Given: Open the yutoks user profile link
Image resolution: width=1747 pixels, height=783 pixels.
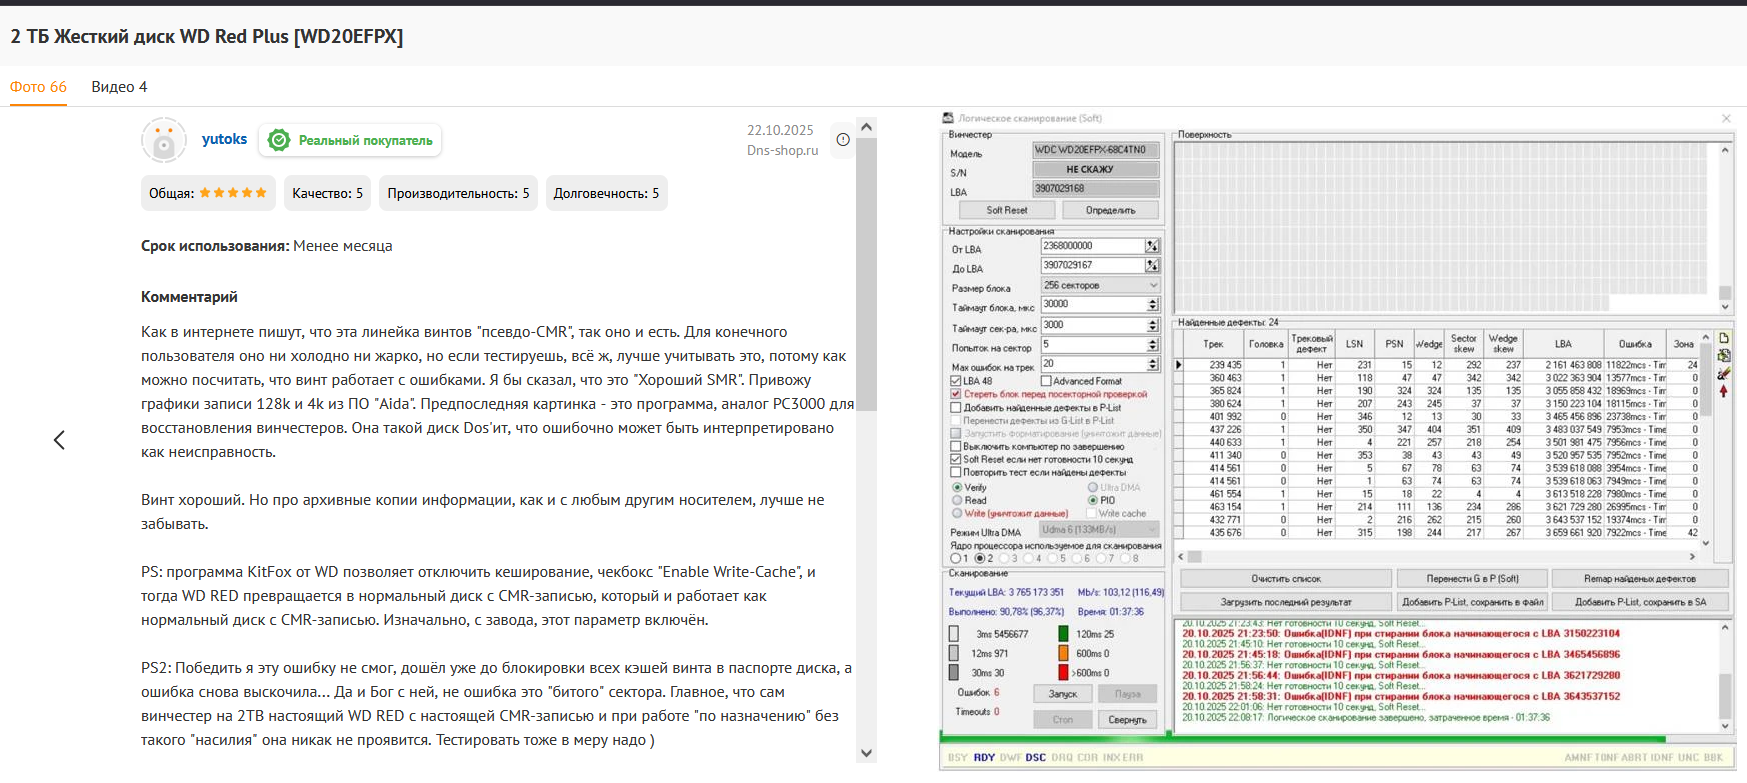Looking at the screenshot, I should point(224,139).
